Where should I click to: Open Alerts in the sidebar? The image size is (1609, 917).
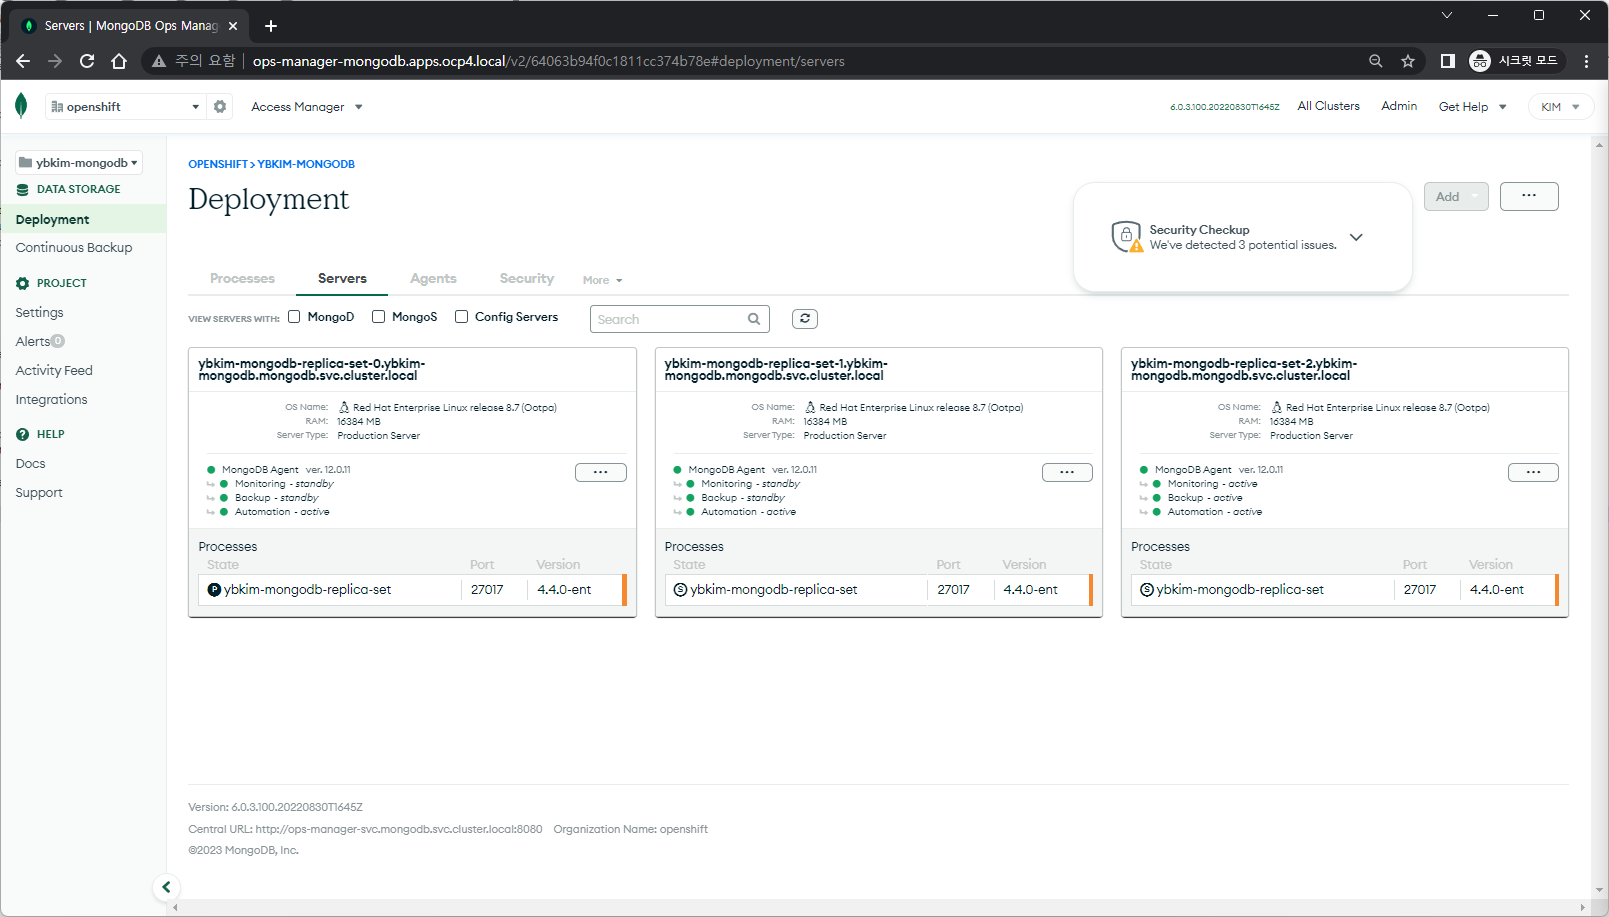(x=33, y=342)
